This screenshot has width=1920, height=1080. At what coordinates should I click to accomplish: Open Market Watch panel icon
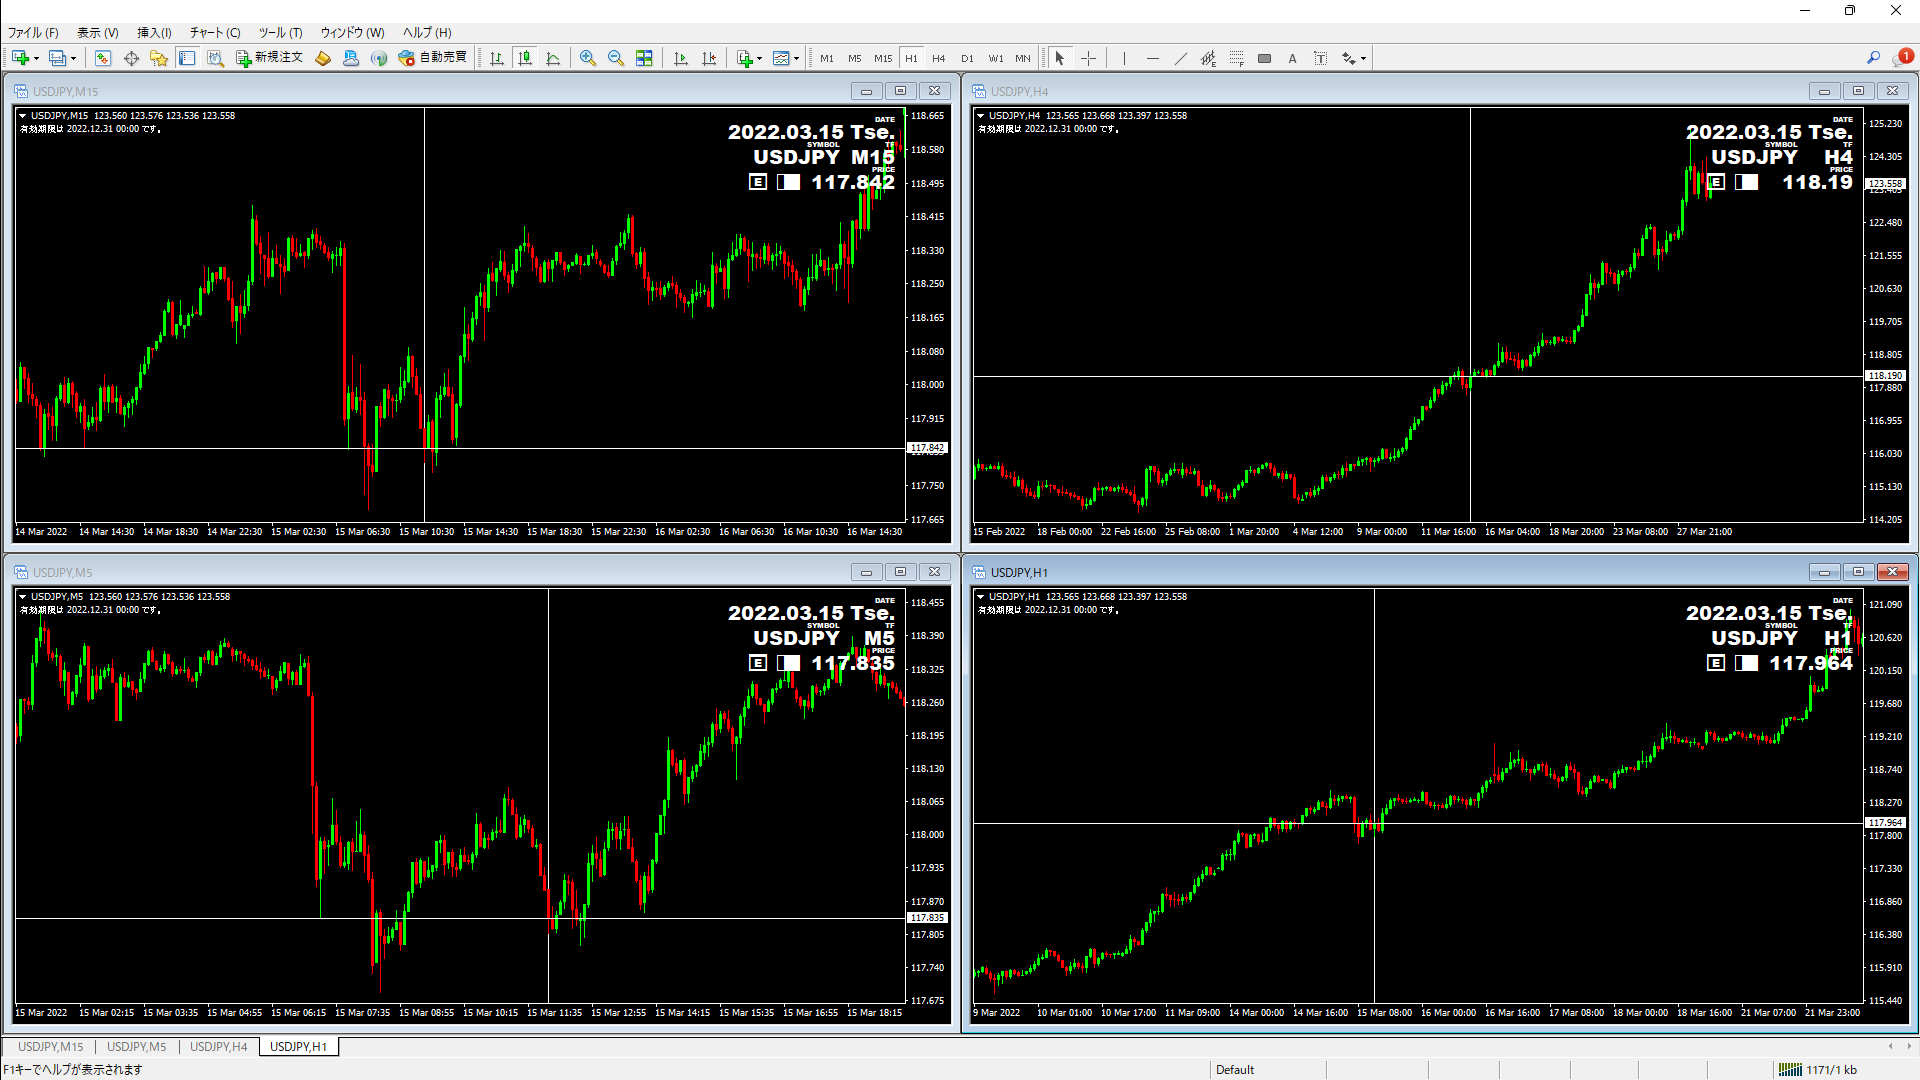[x=103, y=58]
